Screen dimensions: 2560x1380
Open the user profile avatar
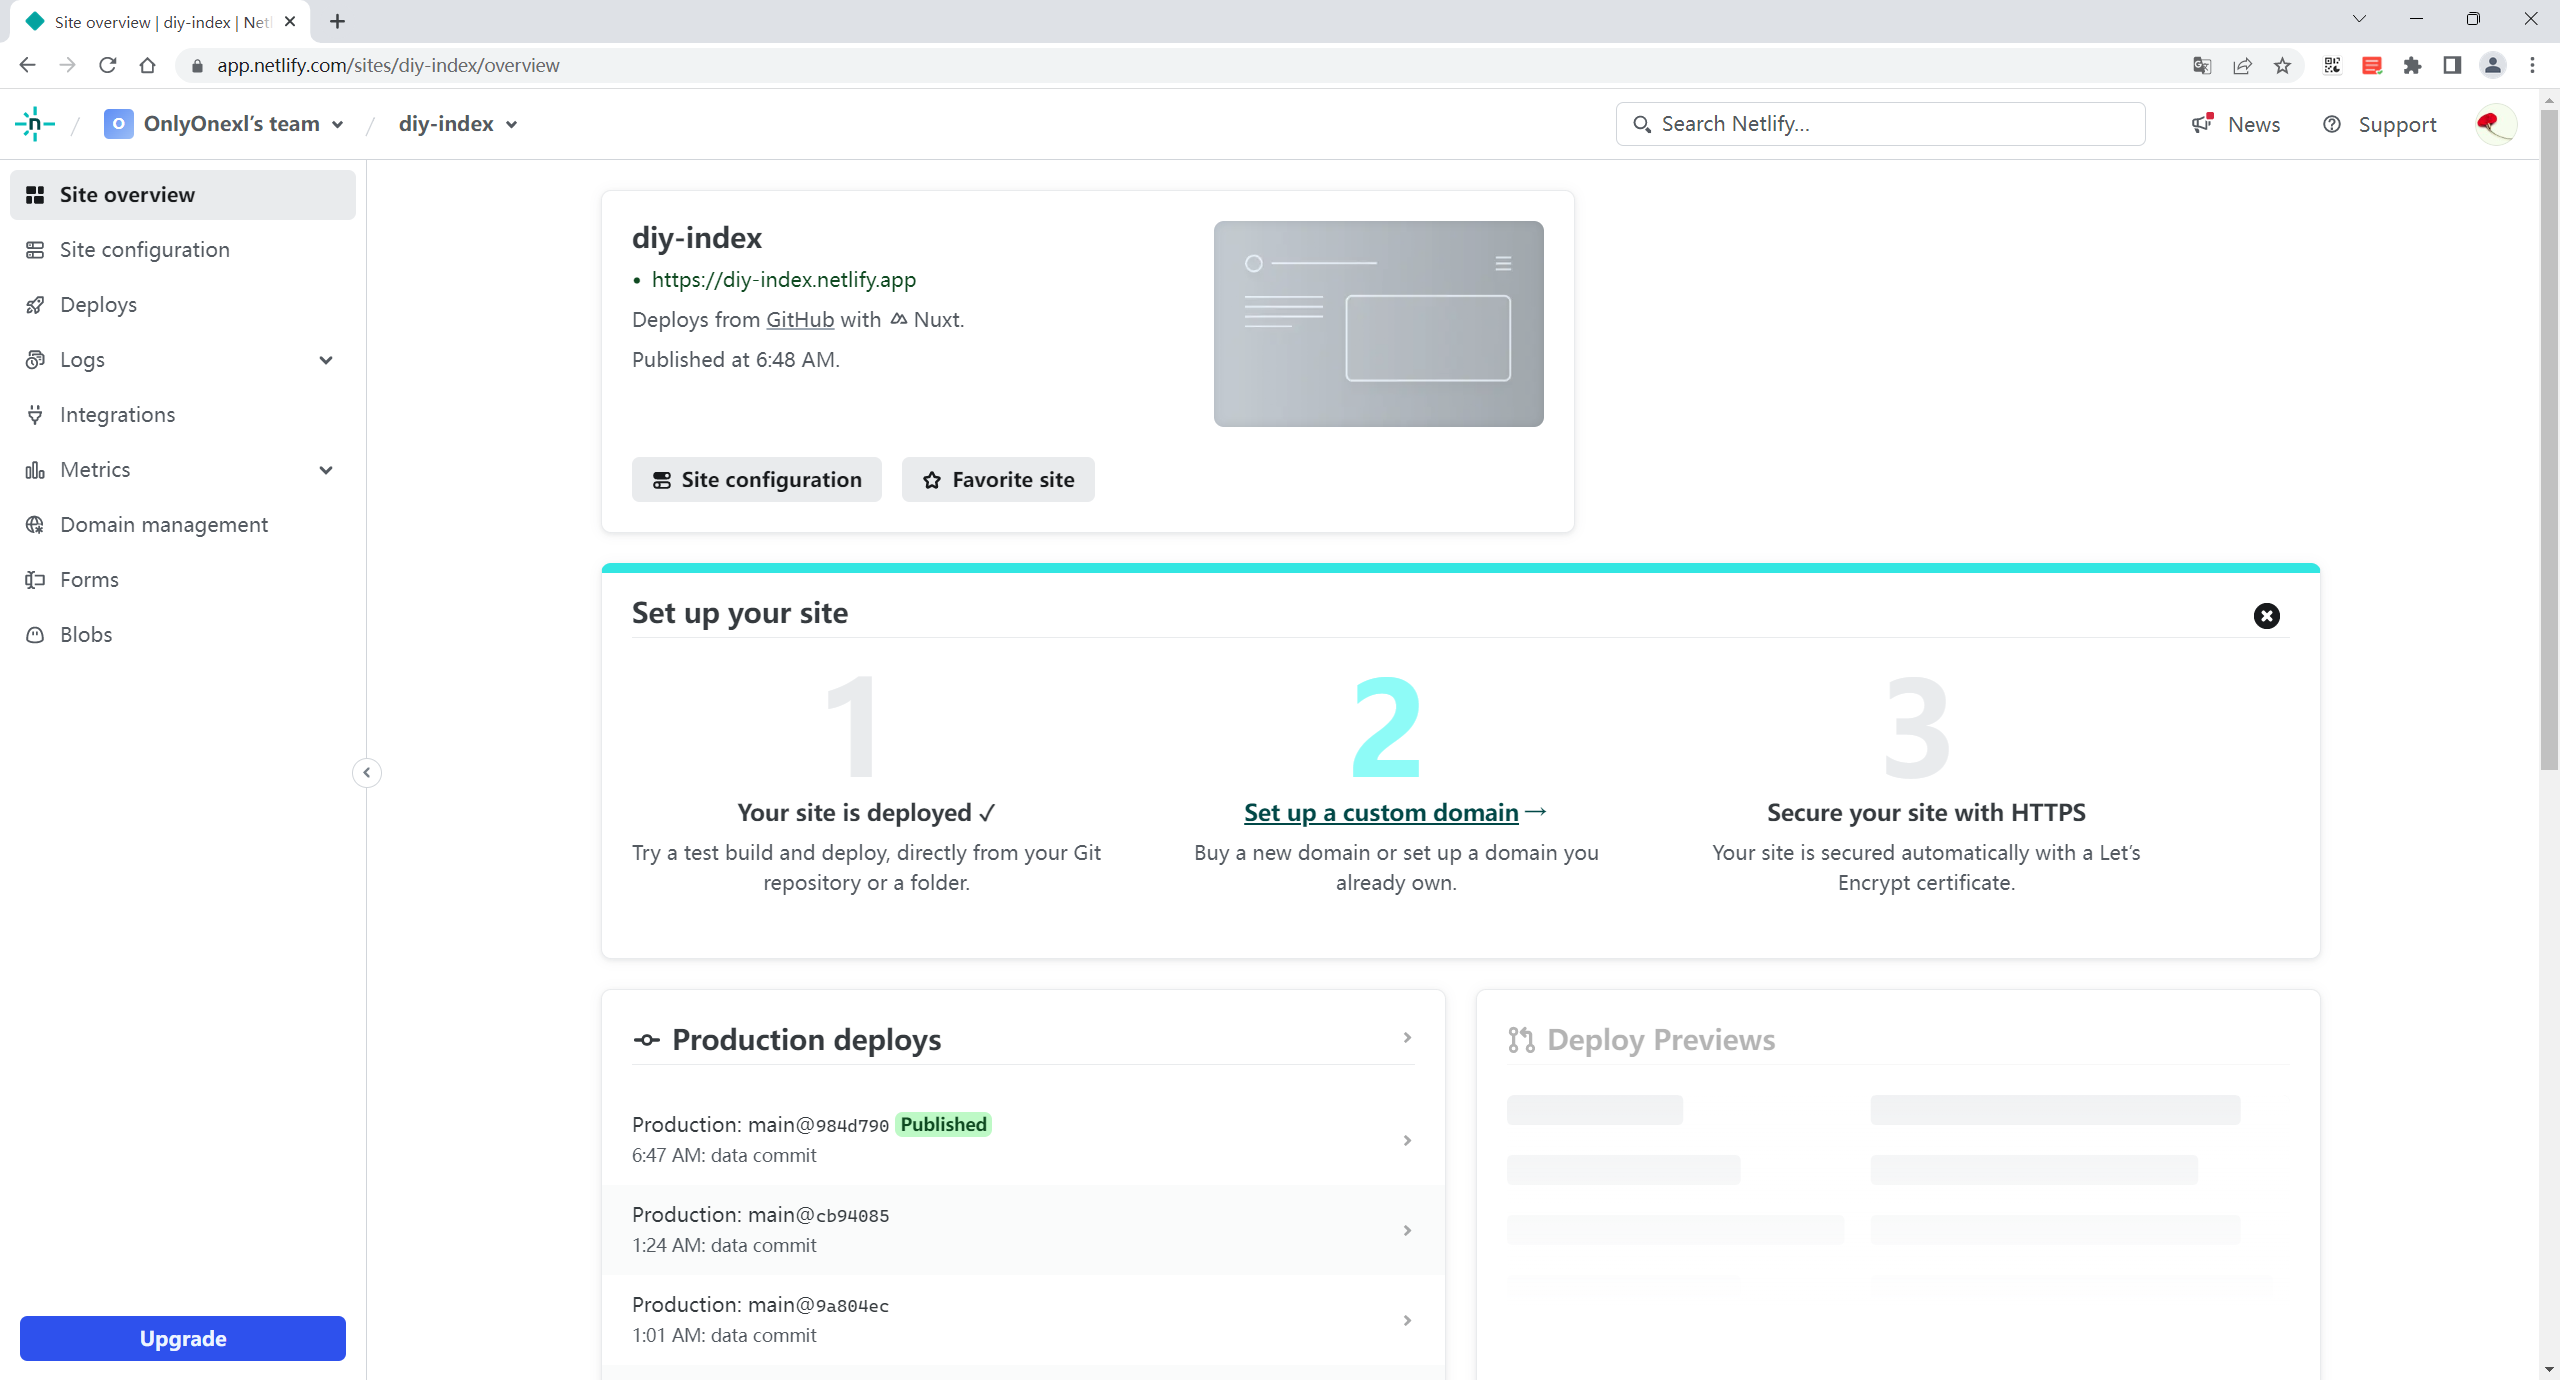(x=2495, y=124)
